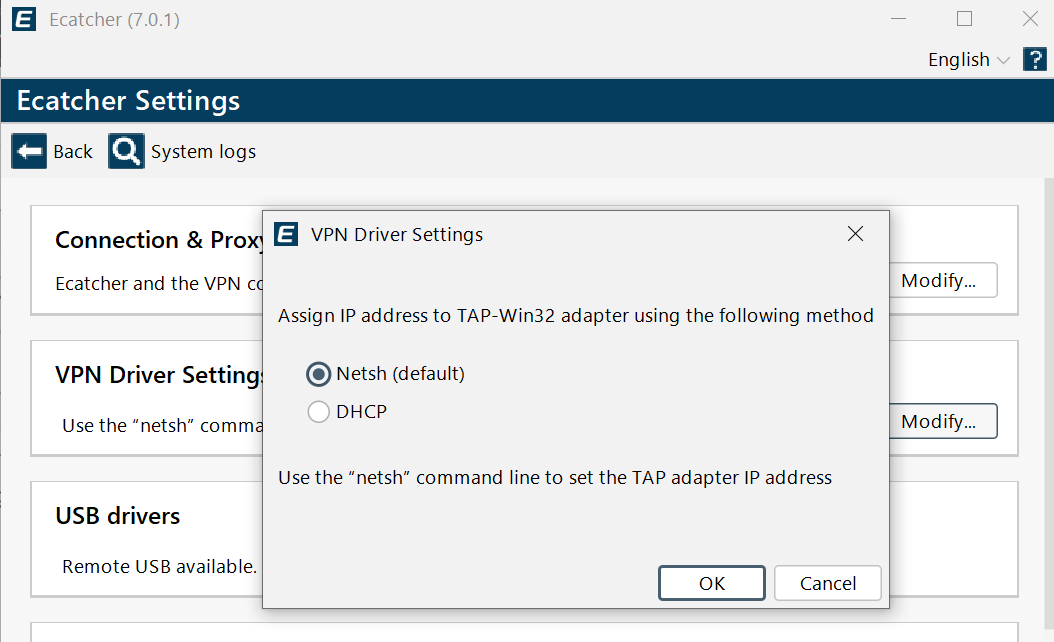The height and width of the screenshot is (642, 1054).
Task: Click the language dropdown chevron arrow
Action: tap(1004, 61)
